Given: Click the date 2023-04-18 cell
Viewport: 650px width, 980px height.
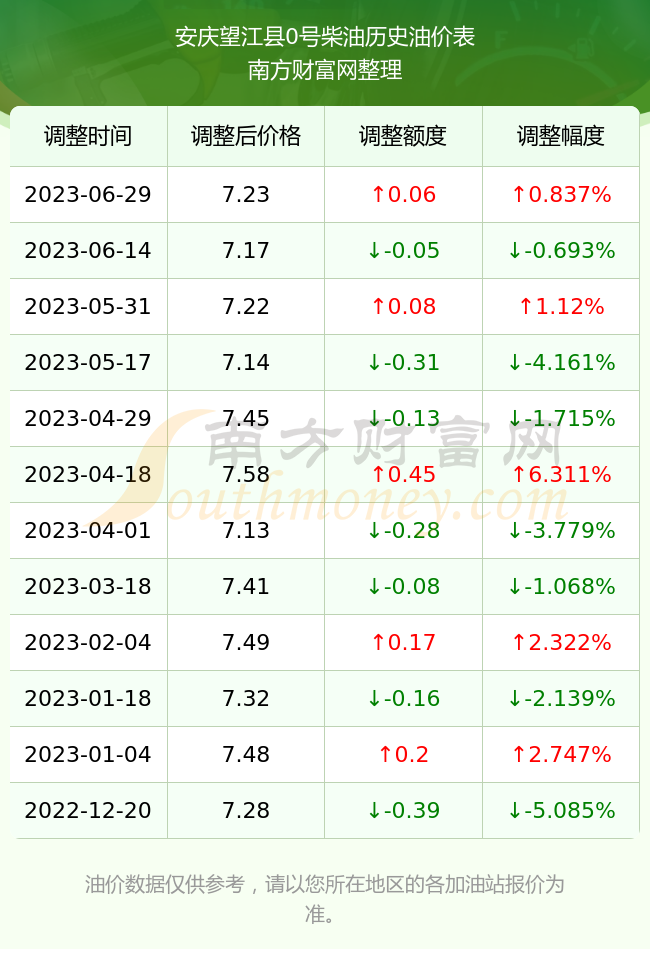Looking at the screenshot, I should click(88, 474).
